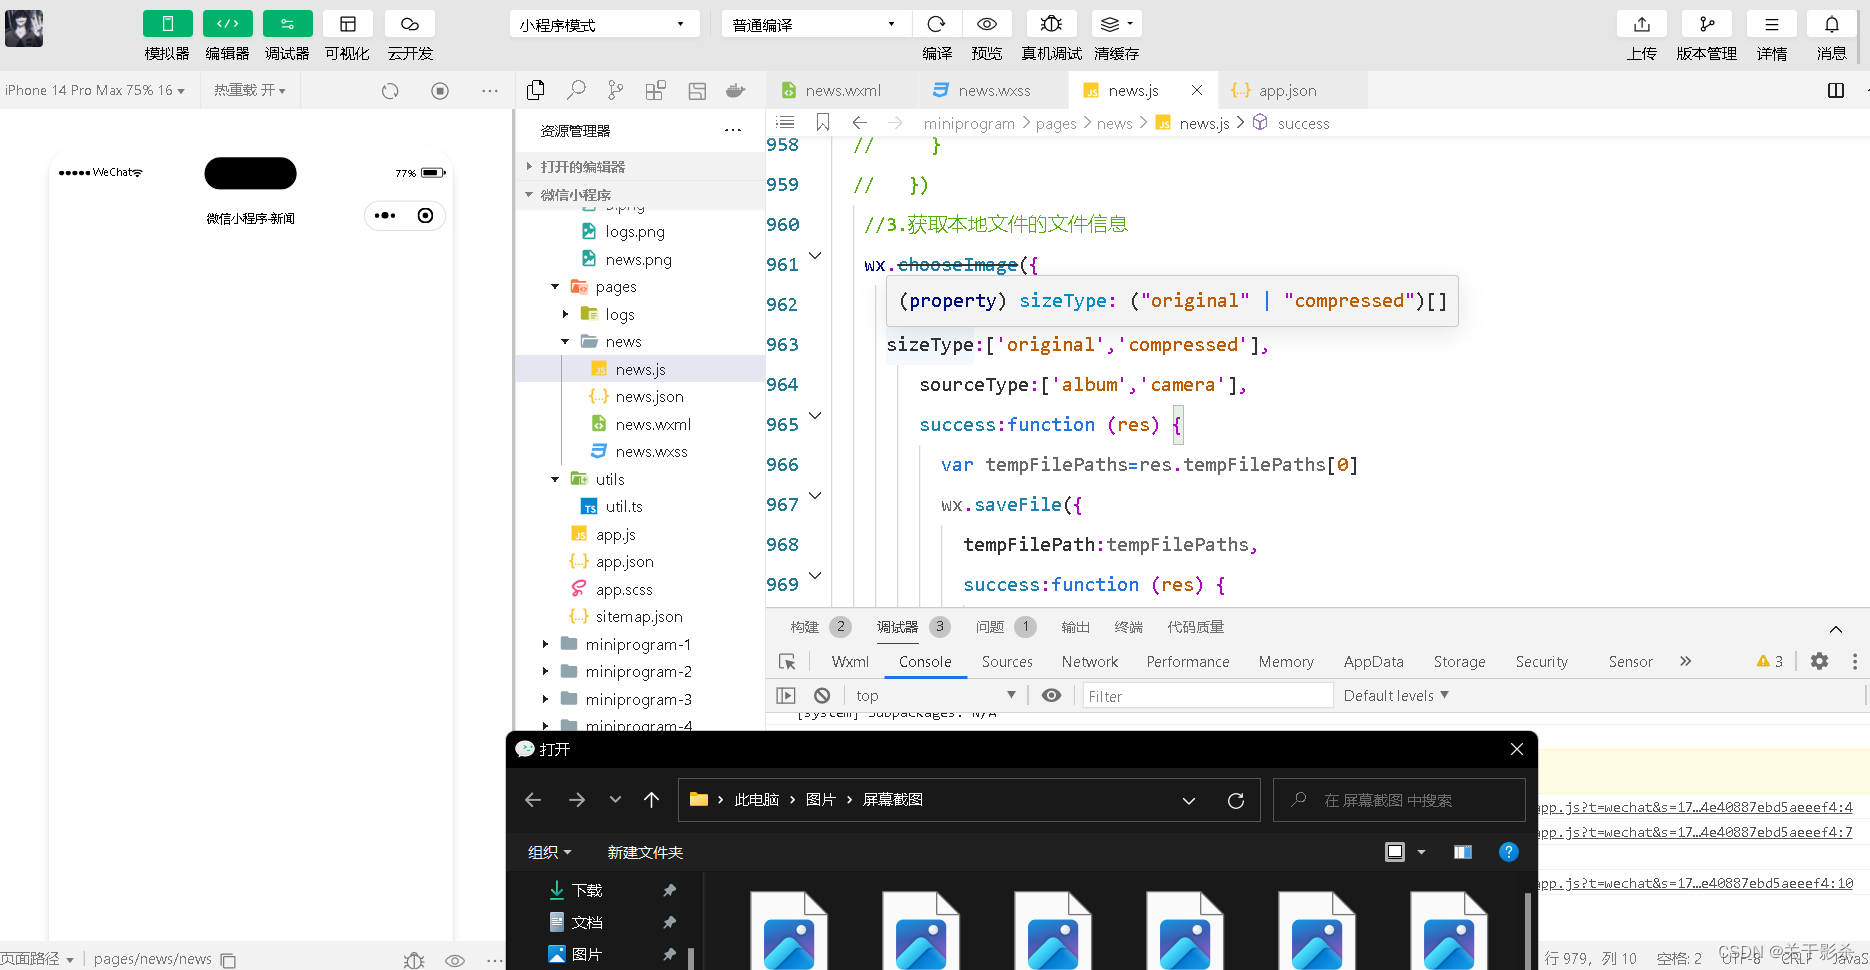The image size is (1870, 970).
Task: Toggle the Simulator panel button
Action: coord(167,24)
